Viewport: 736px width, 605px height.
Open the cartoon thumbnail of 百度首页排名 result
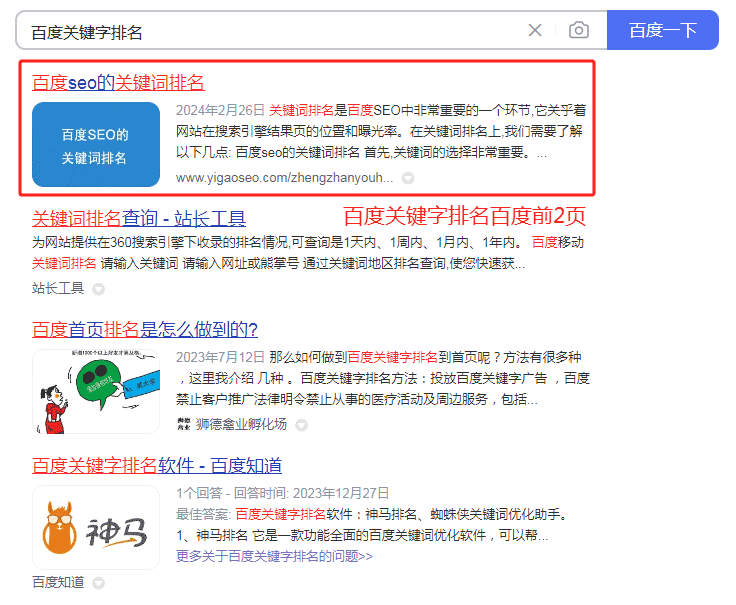(96, 391)
